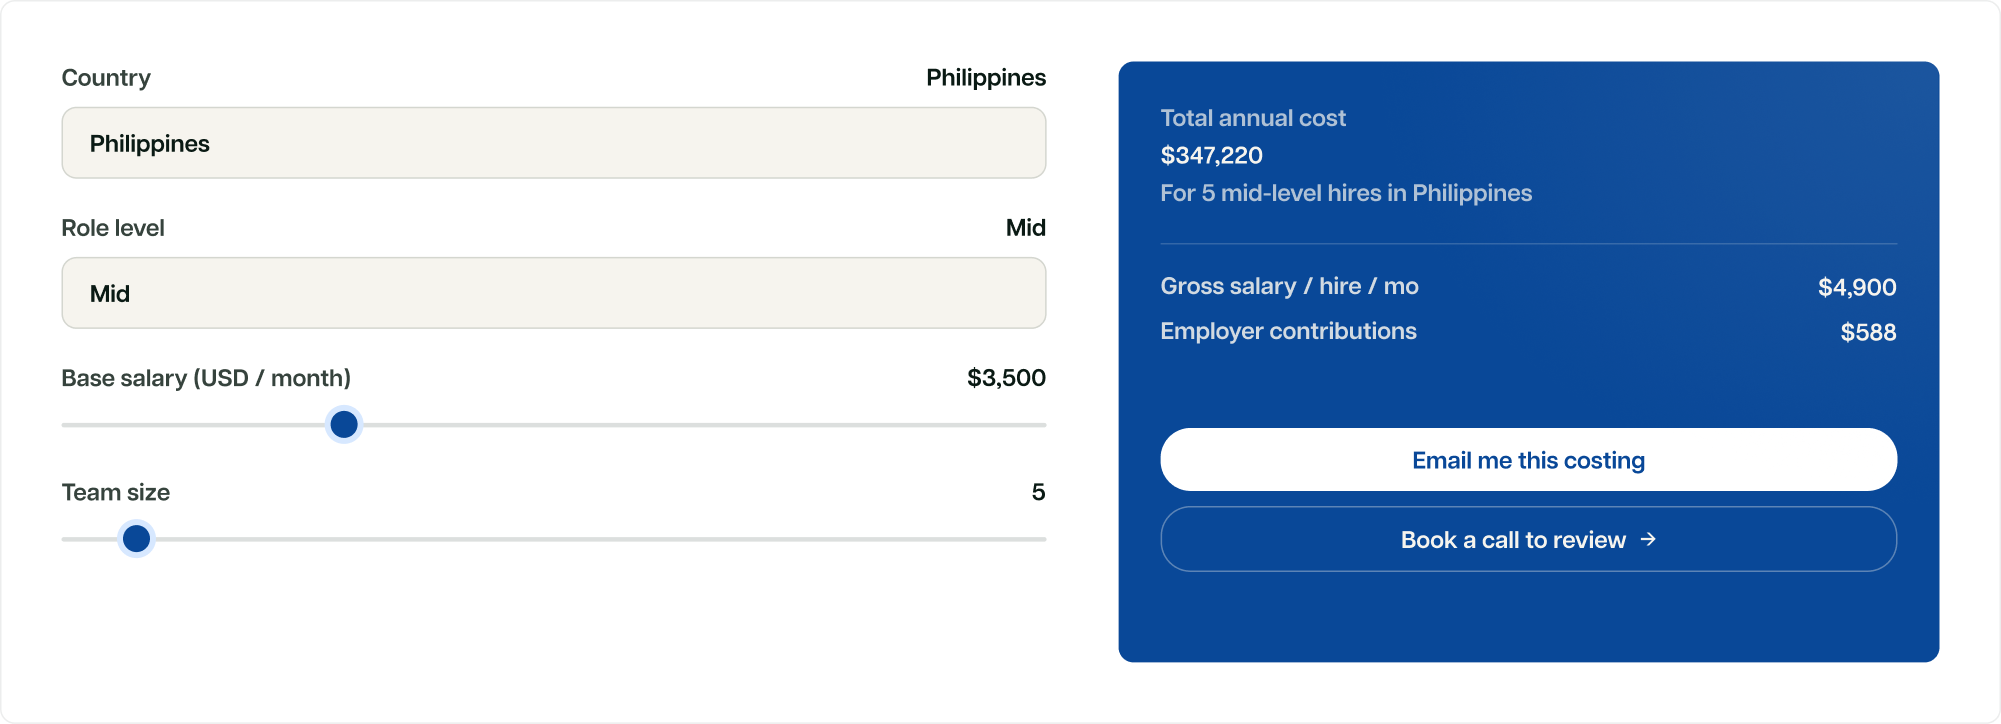
Task: Click Email me this costing button
Action: click(x=1528, y=460)
